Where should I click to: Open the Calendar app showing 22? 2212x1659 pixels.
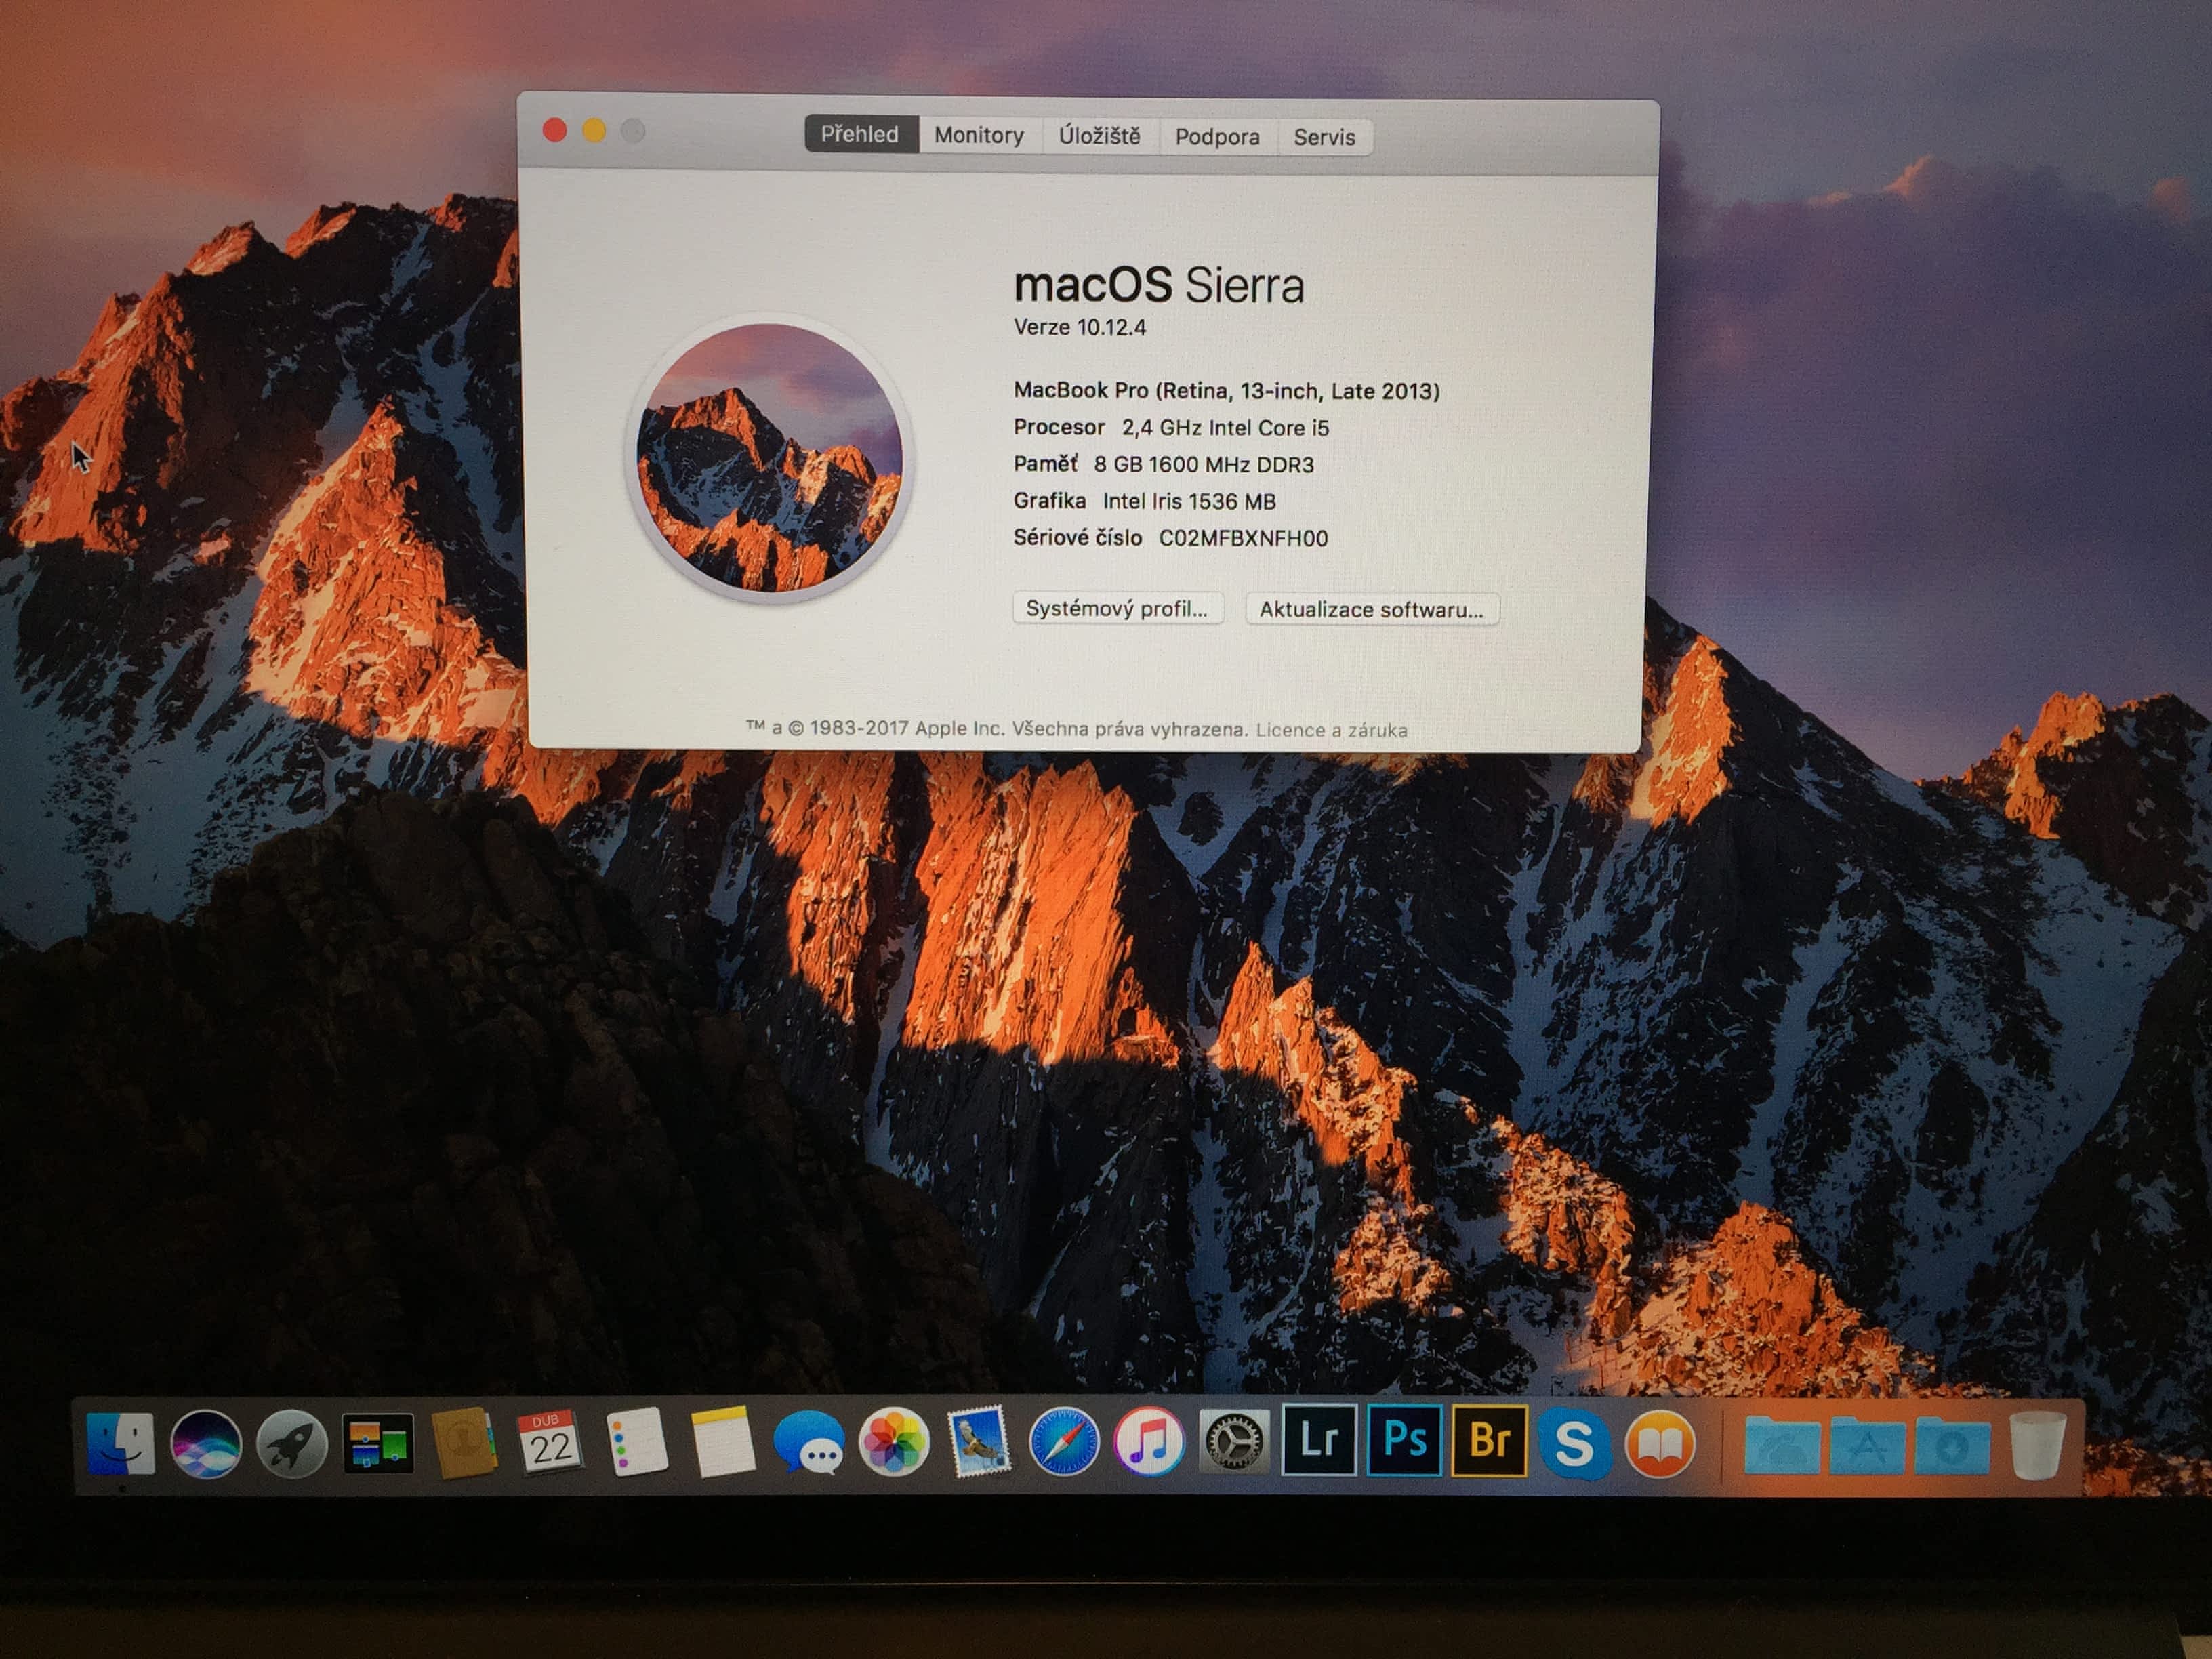tap(549, 1442)
